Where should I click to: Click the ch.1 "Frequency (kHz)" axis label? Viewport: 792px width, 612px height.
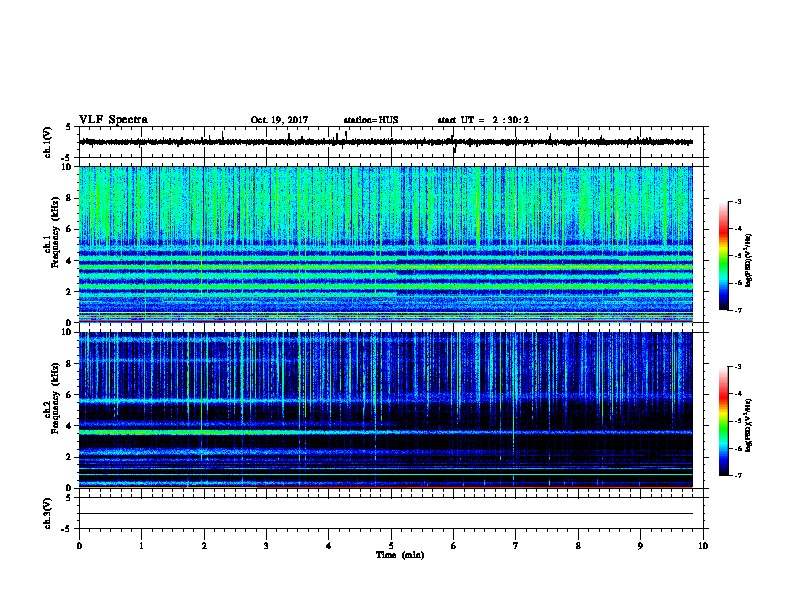[x=55, y=231]
